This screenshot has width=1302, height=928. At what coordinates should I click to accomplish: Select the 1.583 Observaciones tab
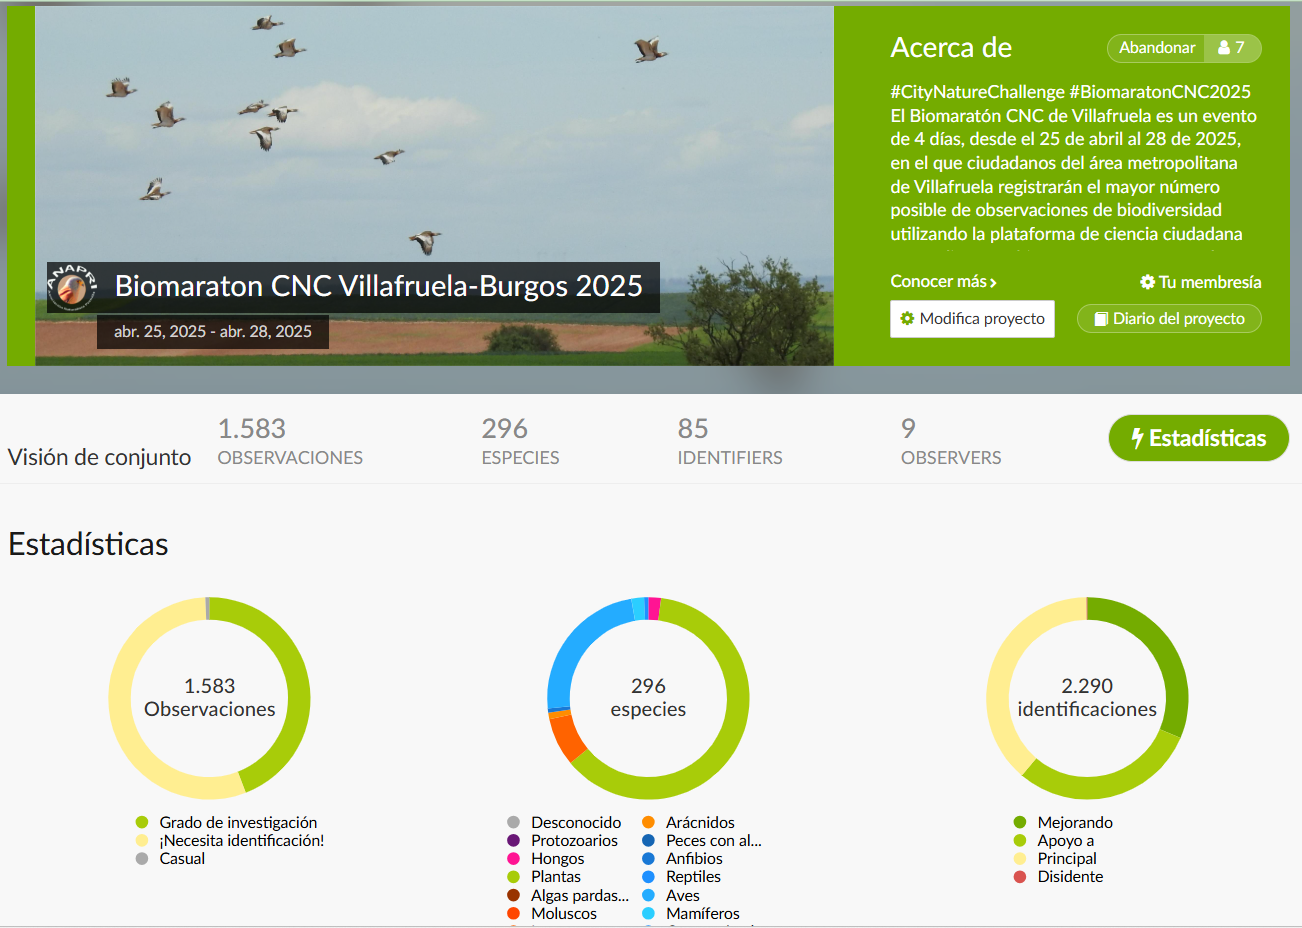pos(290,442)
